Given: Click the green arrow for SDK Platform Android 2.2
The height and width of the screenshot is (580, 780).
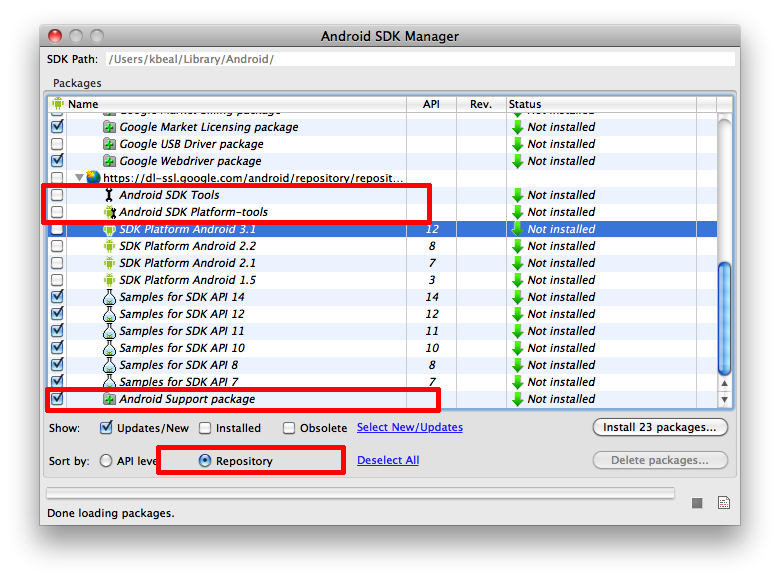Looking at the screenshot, I should pyautogui.click(x=517, y=246).
